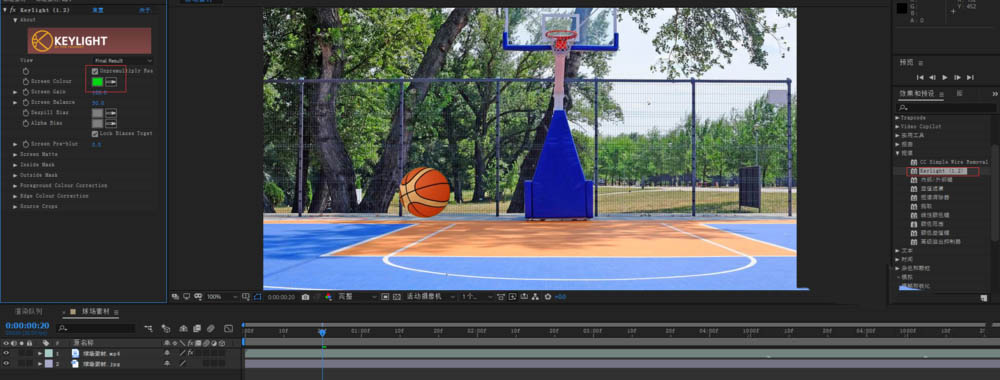Click the snapshot camera icon below viewer
The width and height of the screenshot is (1000, 380).
coord(305,296)
